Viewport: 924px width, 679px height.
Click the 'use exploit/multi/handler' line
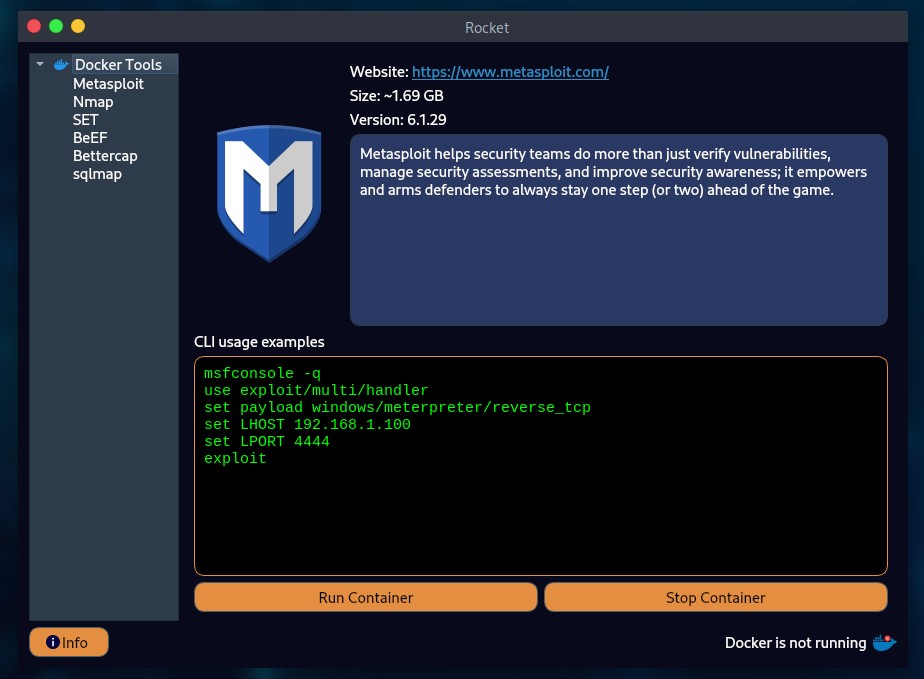coord(316,390)
